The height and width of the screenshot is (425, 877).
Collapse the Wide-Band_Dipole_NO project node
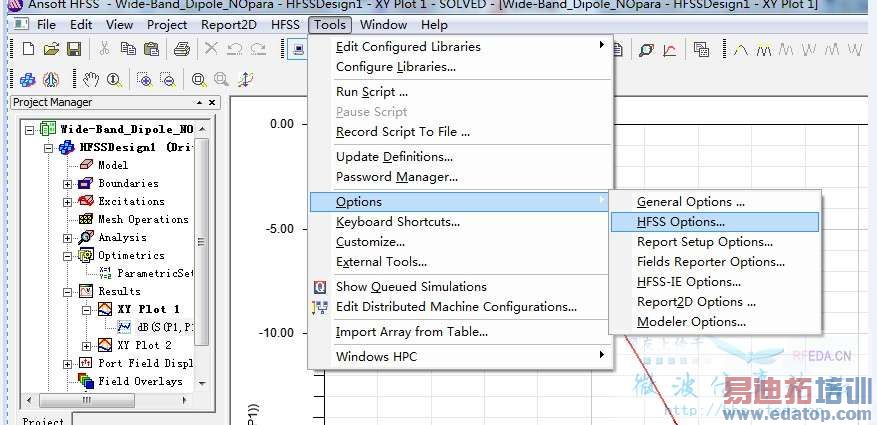coord(31,129)
